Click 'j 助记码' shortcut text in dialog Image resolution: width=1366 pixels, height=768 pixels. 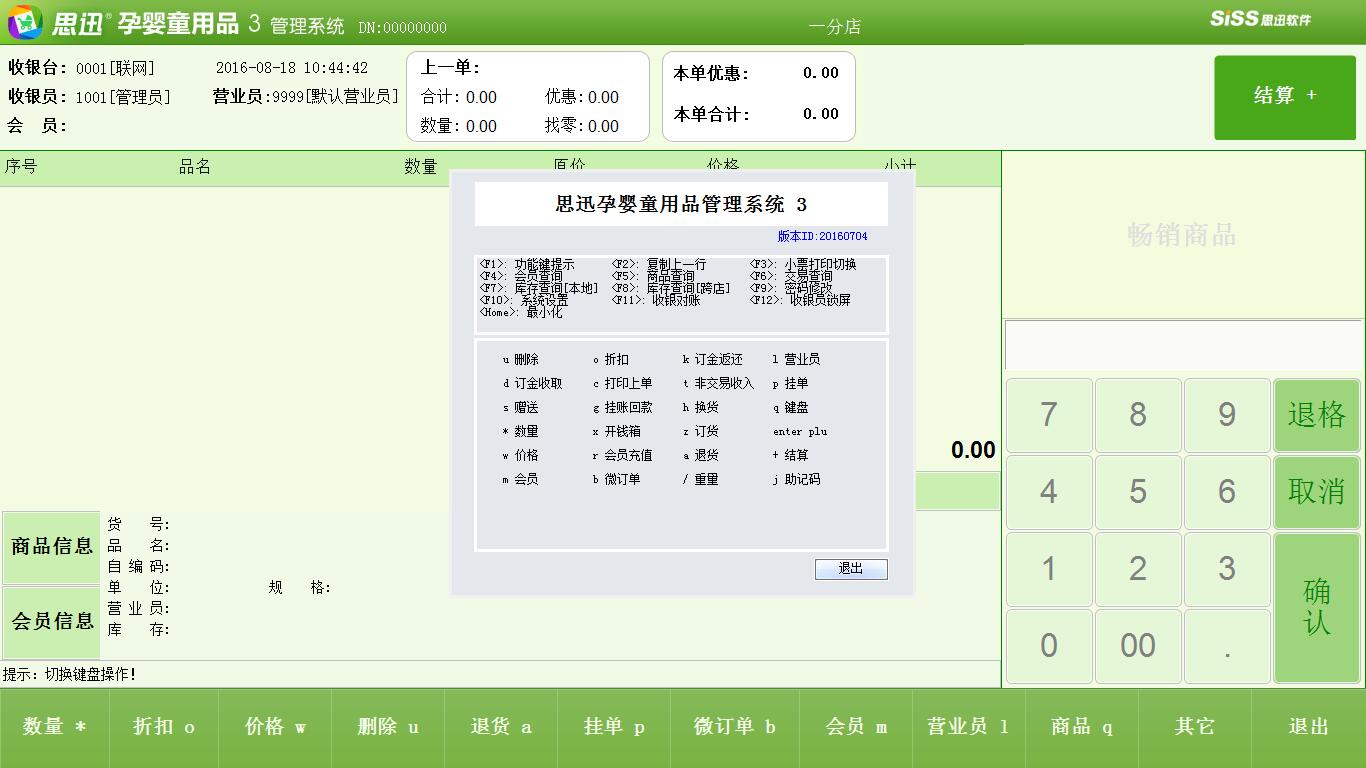point(796,480)
